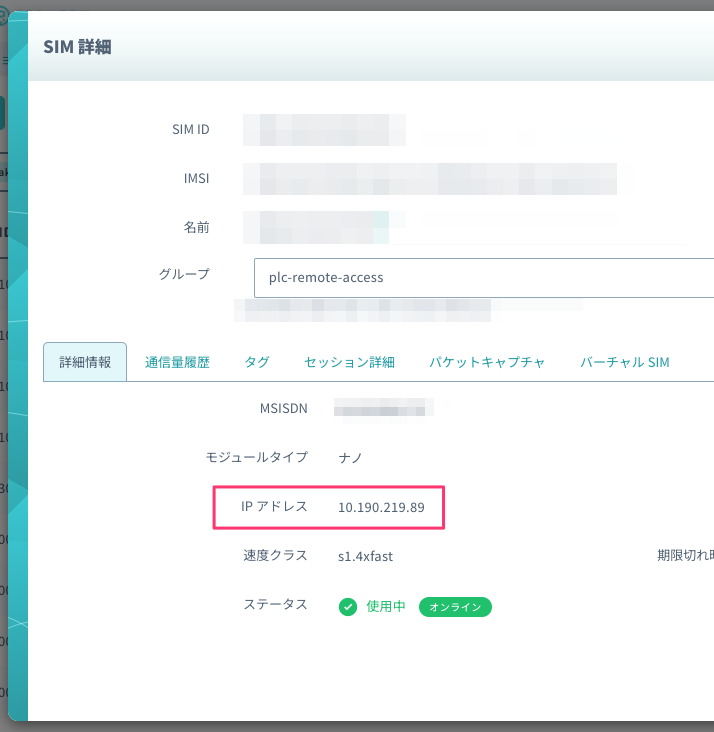Click the green checkmark status icon
This screenshot has width=714, height=732.
click(x=348, y=607)
